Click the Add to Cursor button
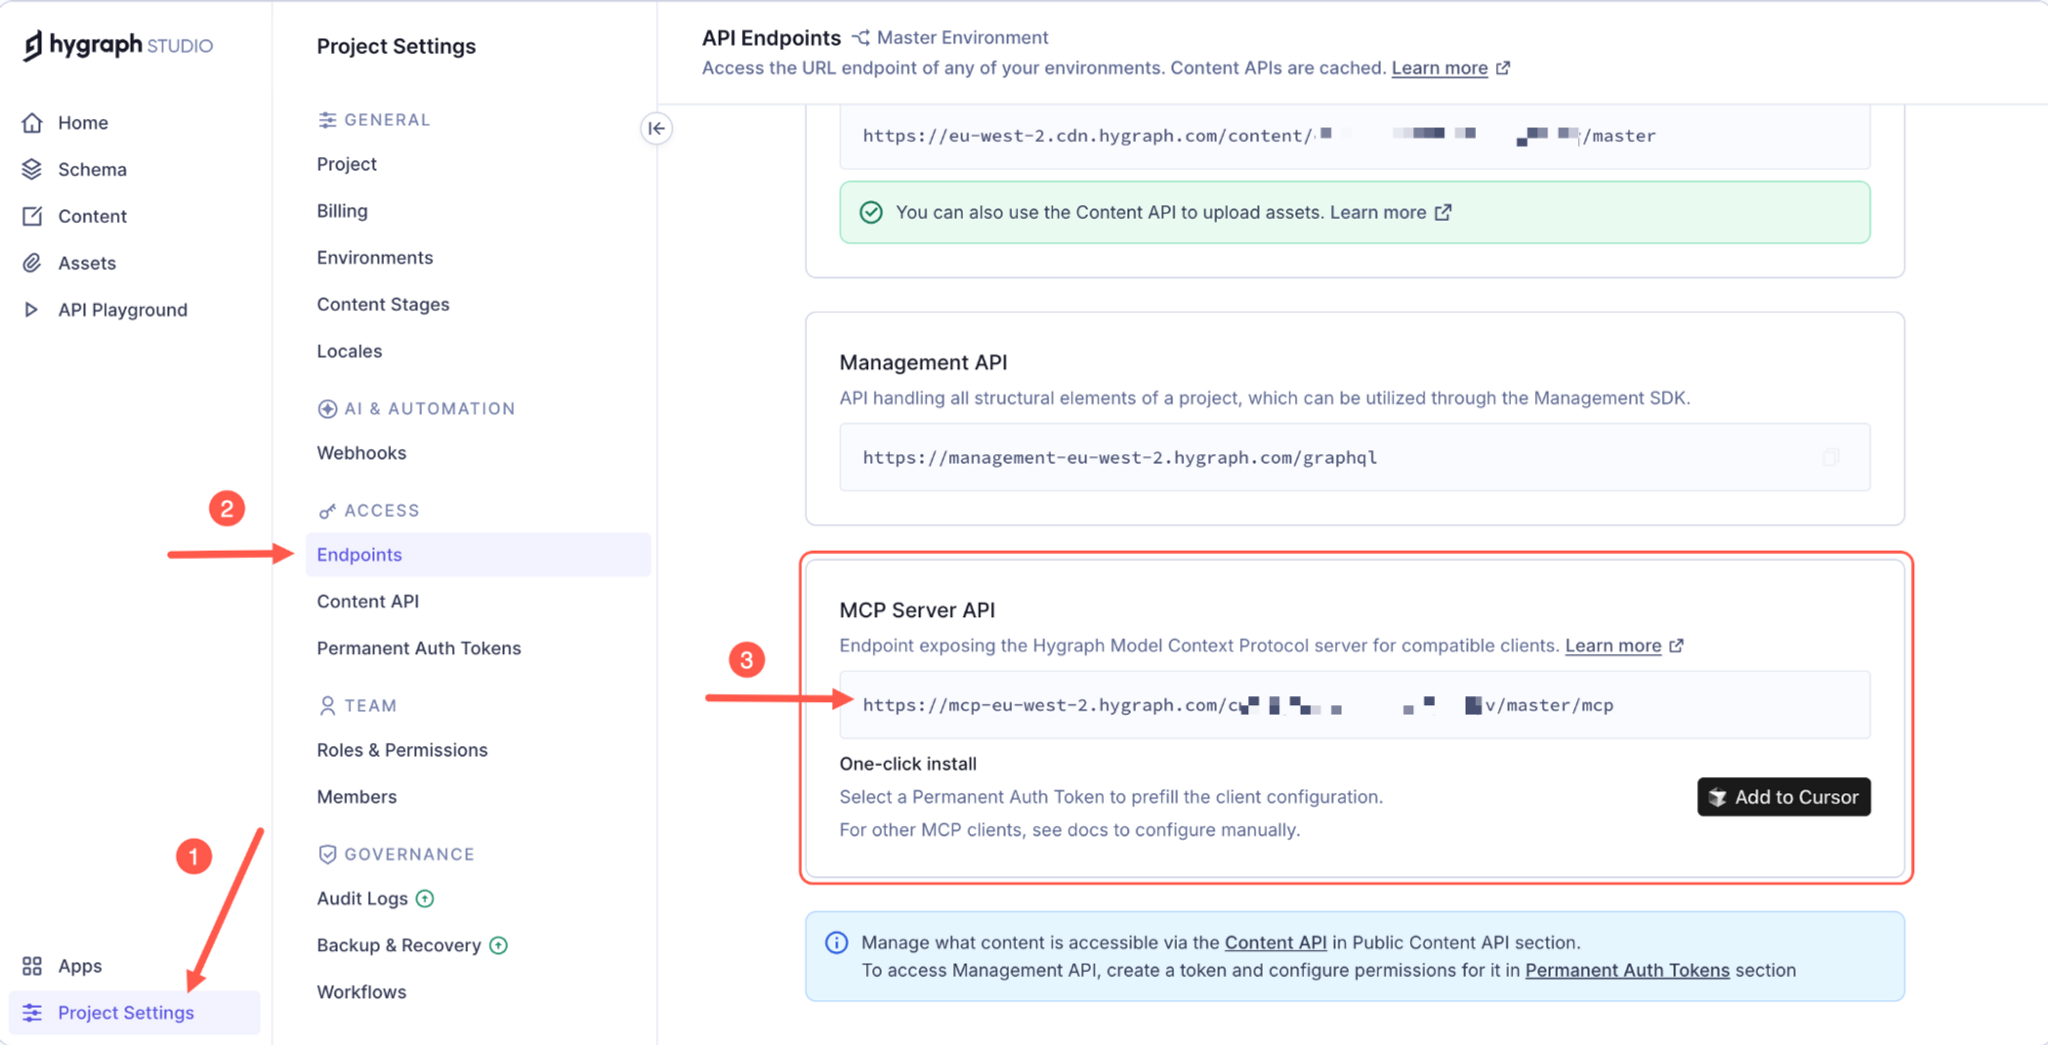The image size is (2048, 1045). (x=1783, y=797)
